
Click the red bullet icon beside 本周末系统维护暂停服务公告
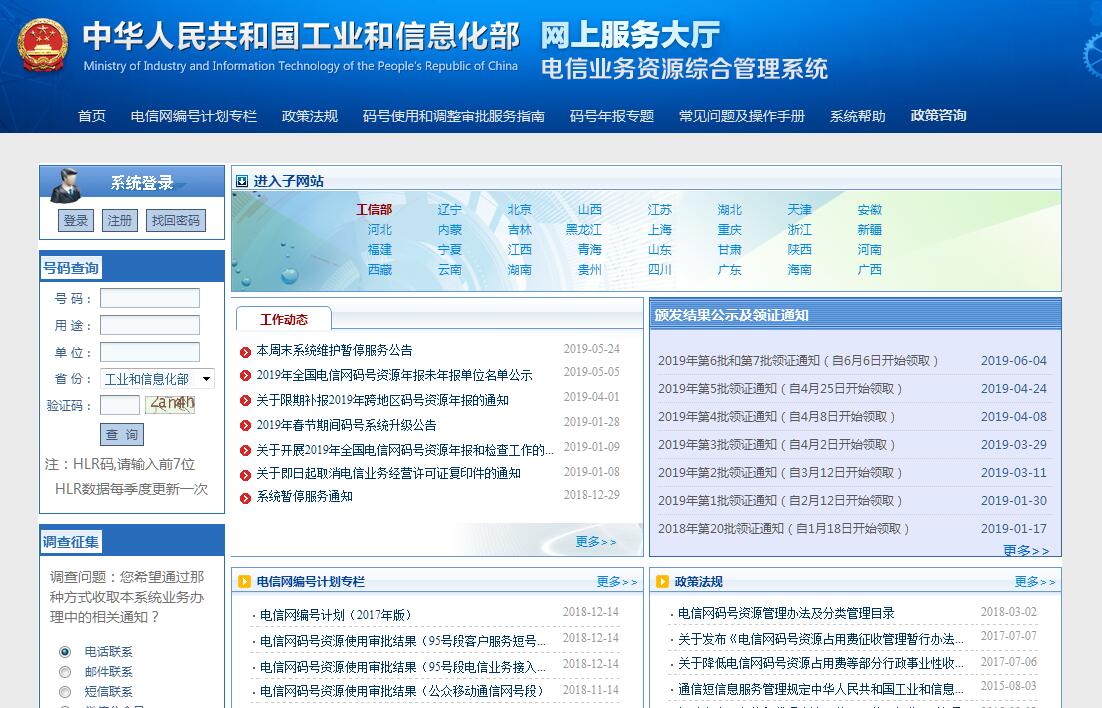click(x=246, y=351)
